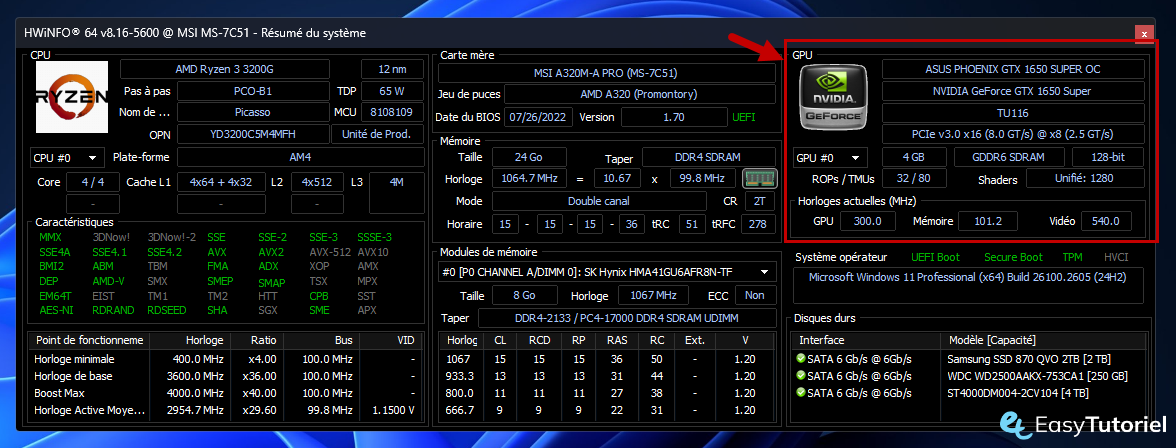This screenshot has width=1176, height=448.
Task: Click the BIOS version 1.70 field
Action: 674,117
